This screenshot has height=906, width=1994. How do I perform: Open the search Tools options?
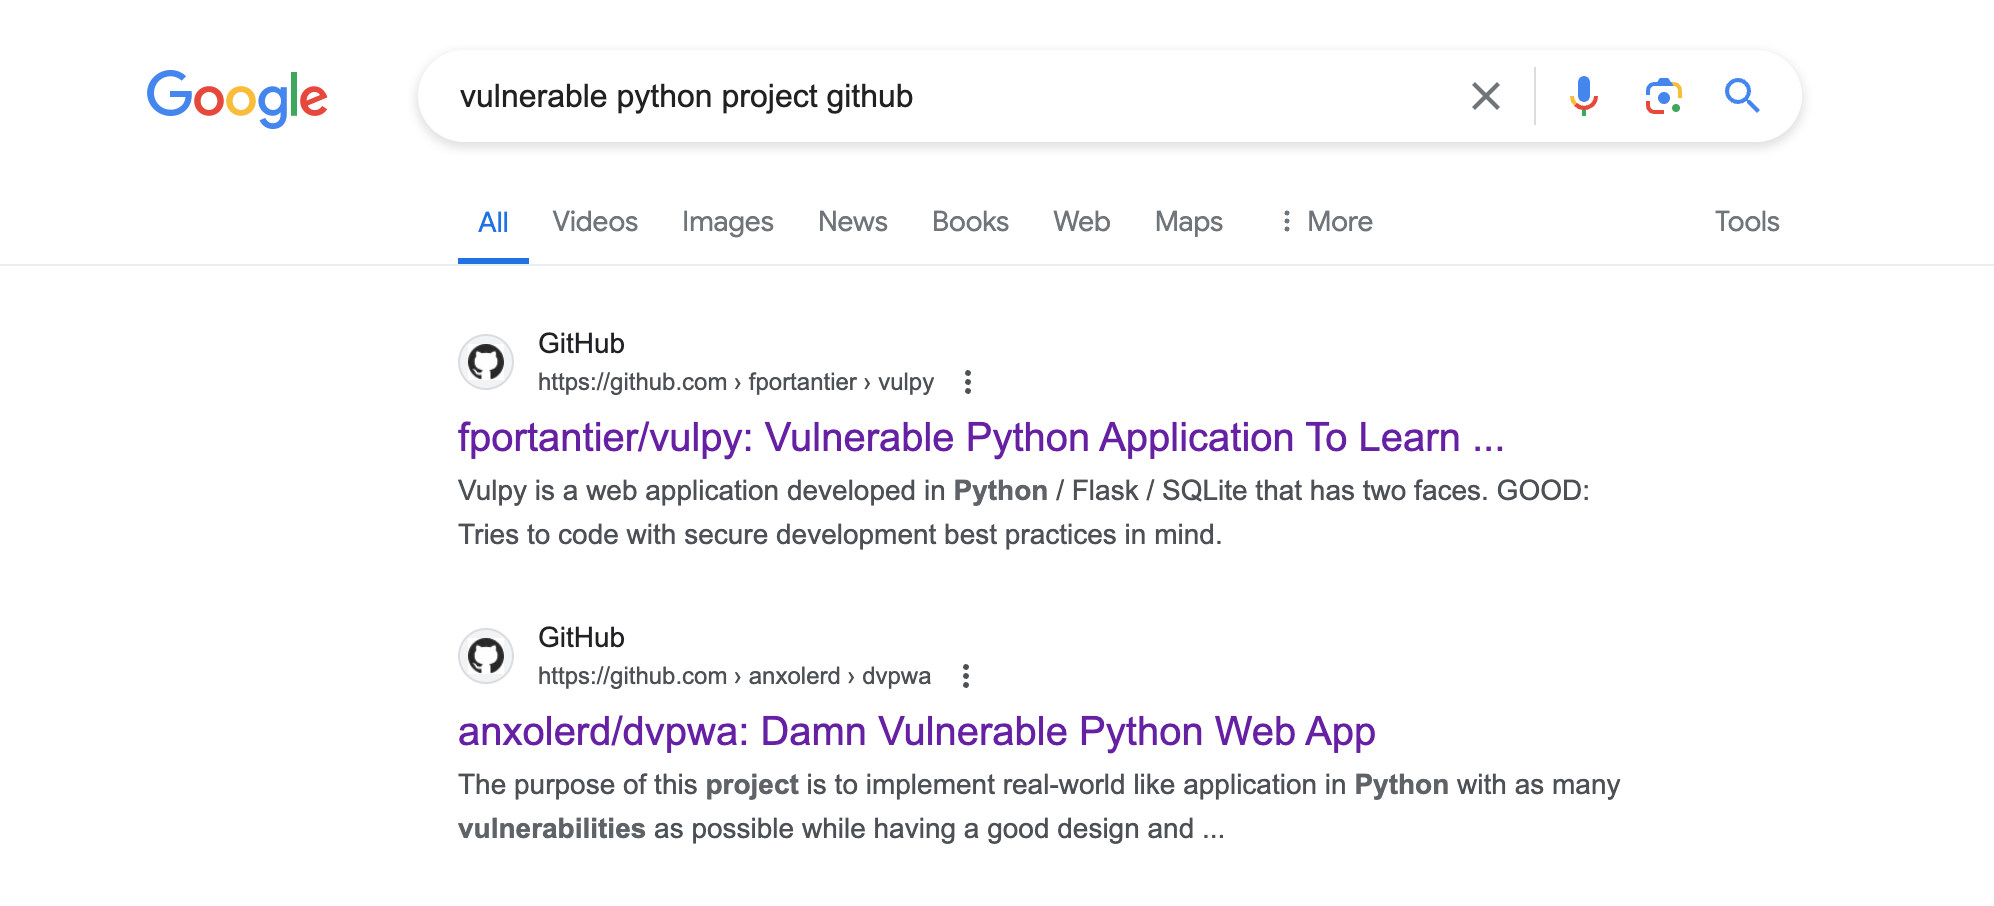point(1747,221)
